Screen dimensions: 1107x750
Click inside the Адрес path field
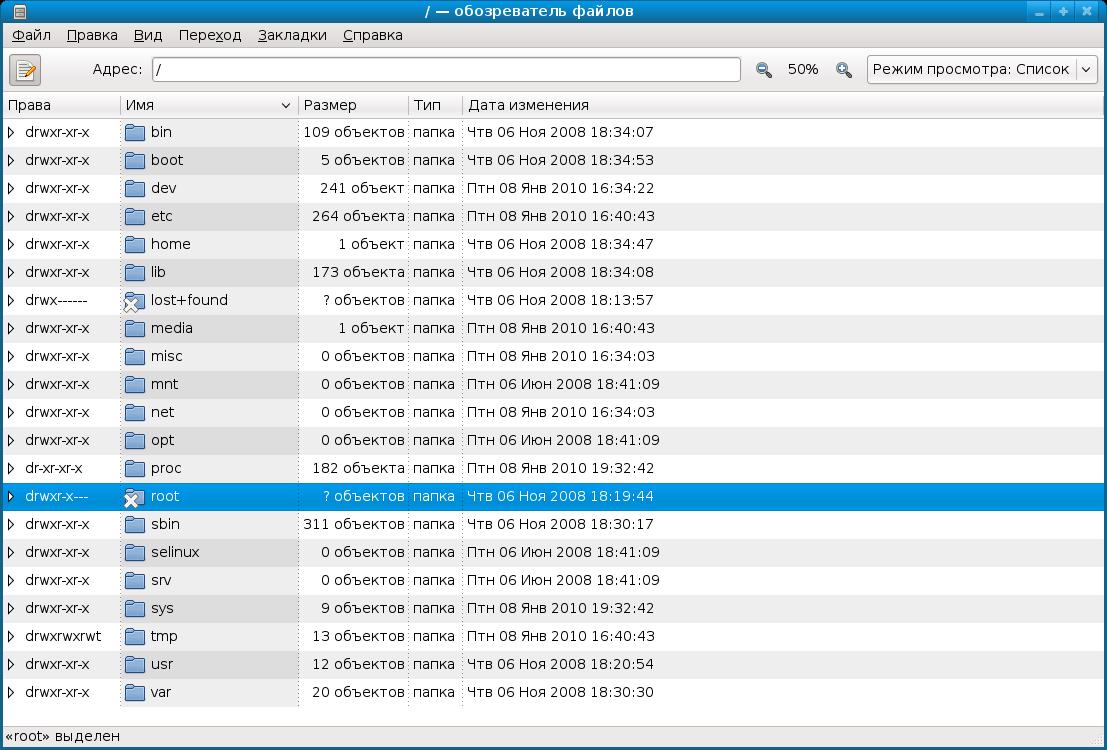(446, 69)
